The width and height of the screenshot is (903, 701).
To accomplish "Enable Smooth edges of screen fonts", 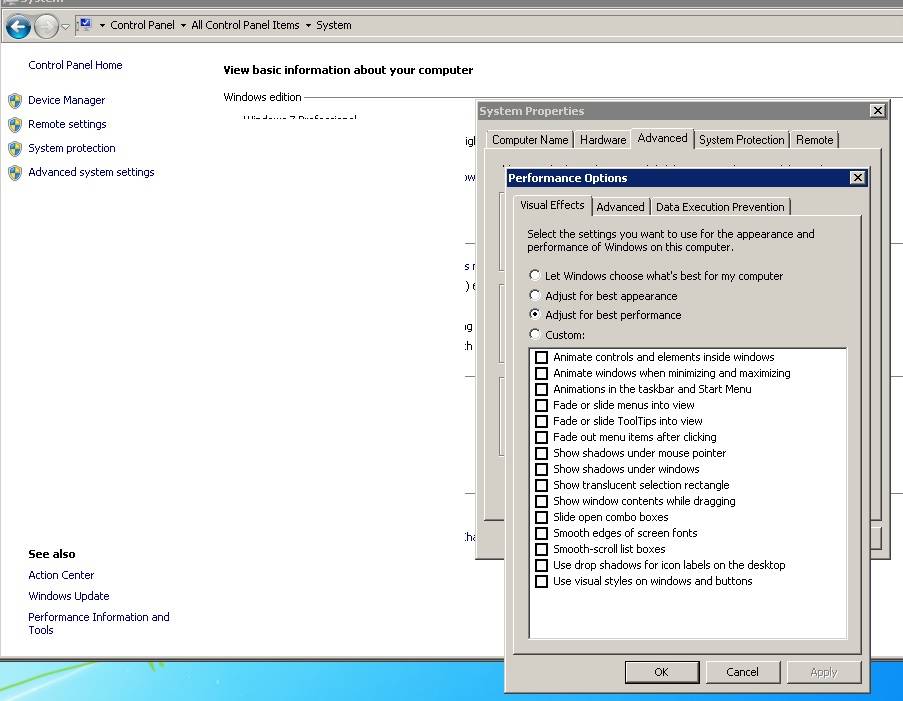I will click(541, 533).
